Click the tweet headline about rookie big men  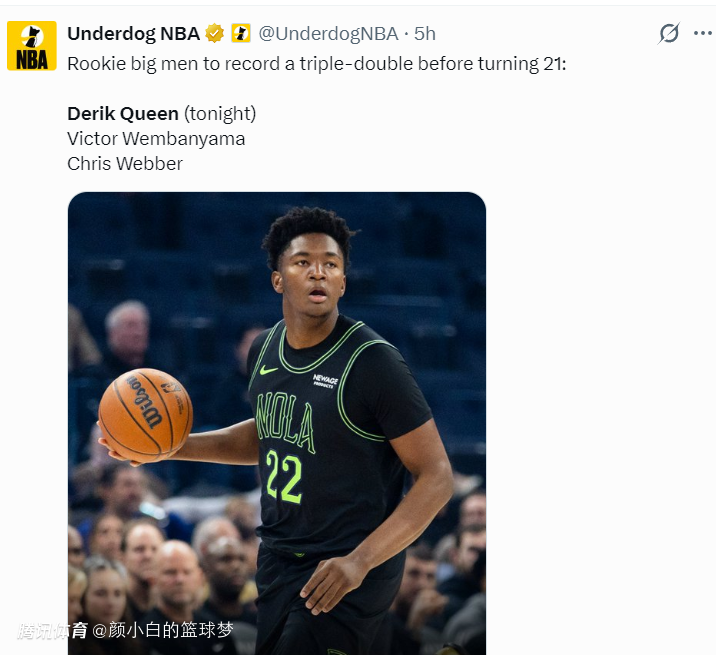point(316,63)
